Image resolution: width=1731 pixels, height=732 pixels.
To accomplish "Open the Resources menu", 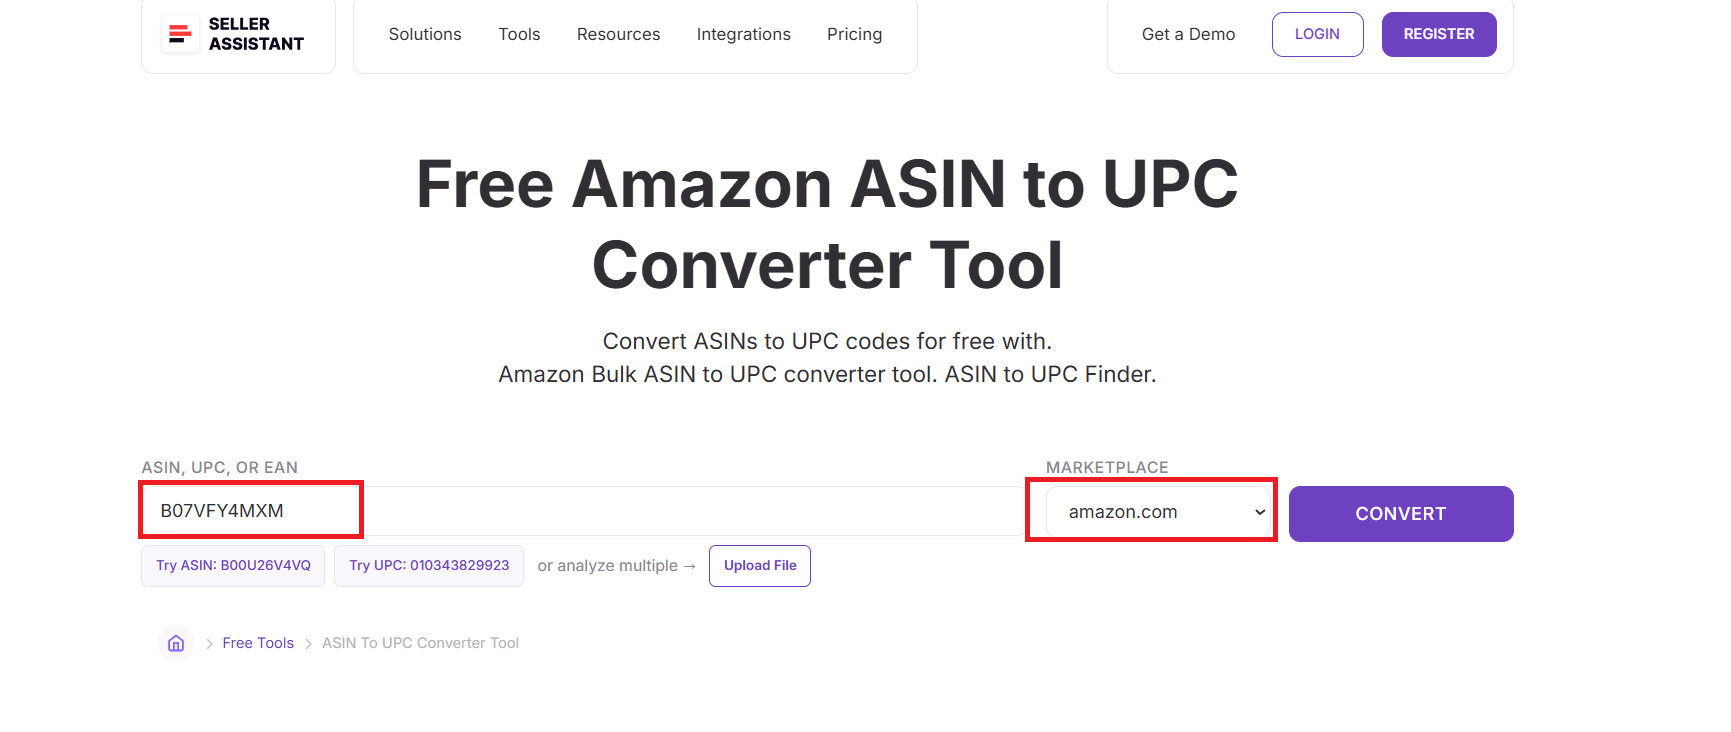I will [x=618, y=34].
